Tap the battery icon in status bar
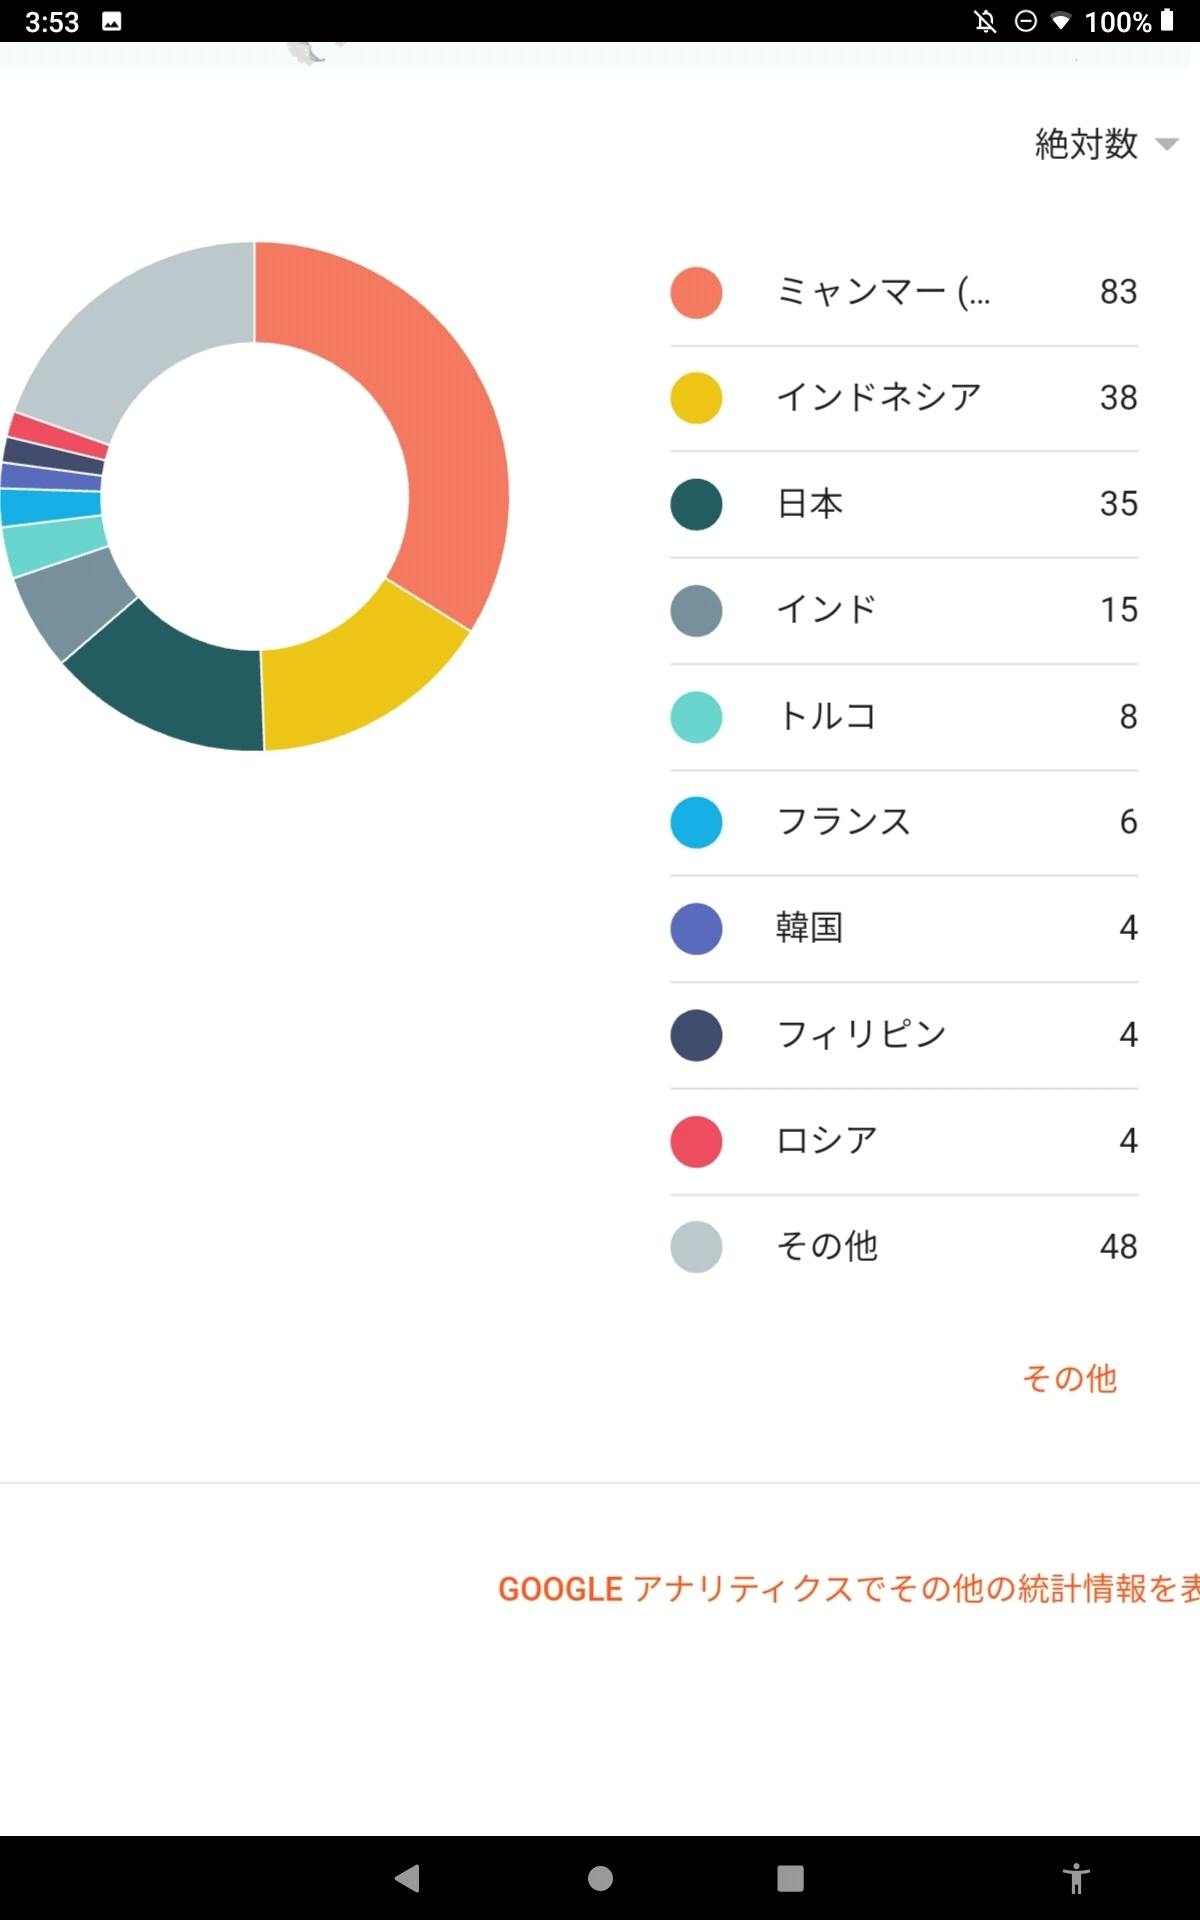Viewport: 1200px width, 1920px height. tap(1167, 21)
